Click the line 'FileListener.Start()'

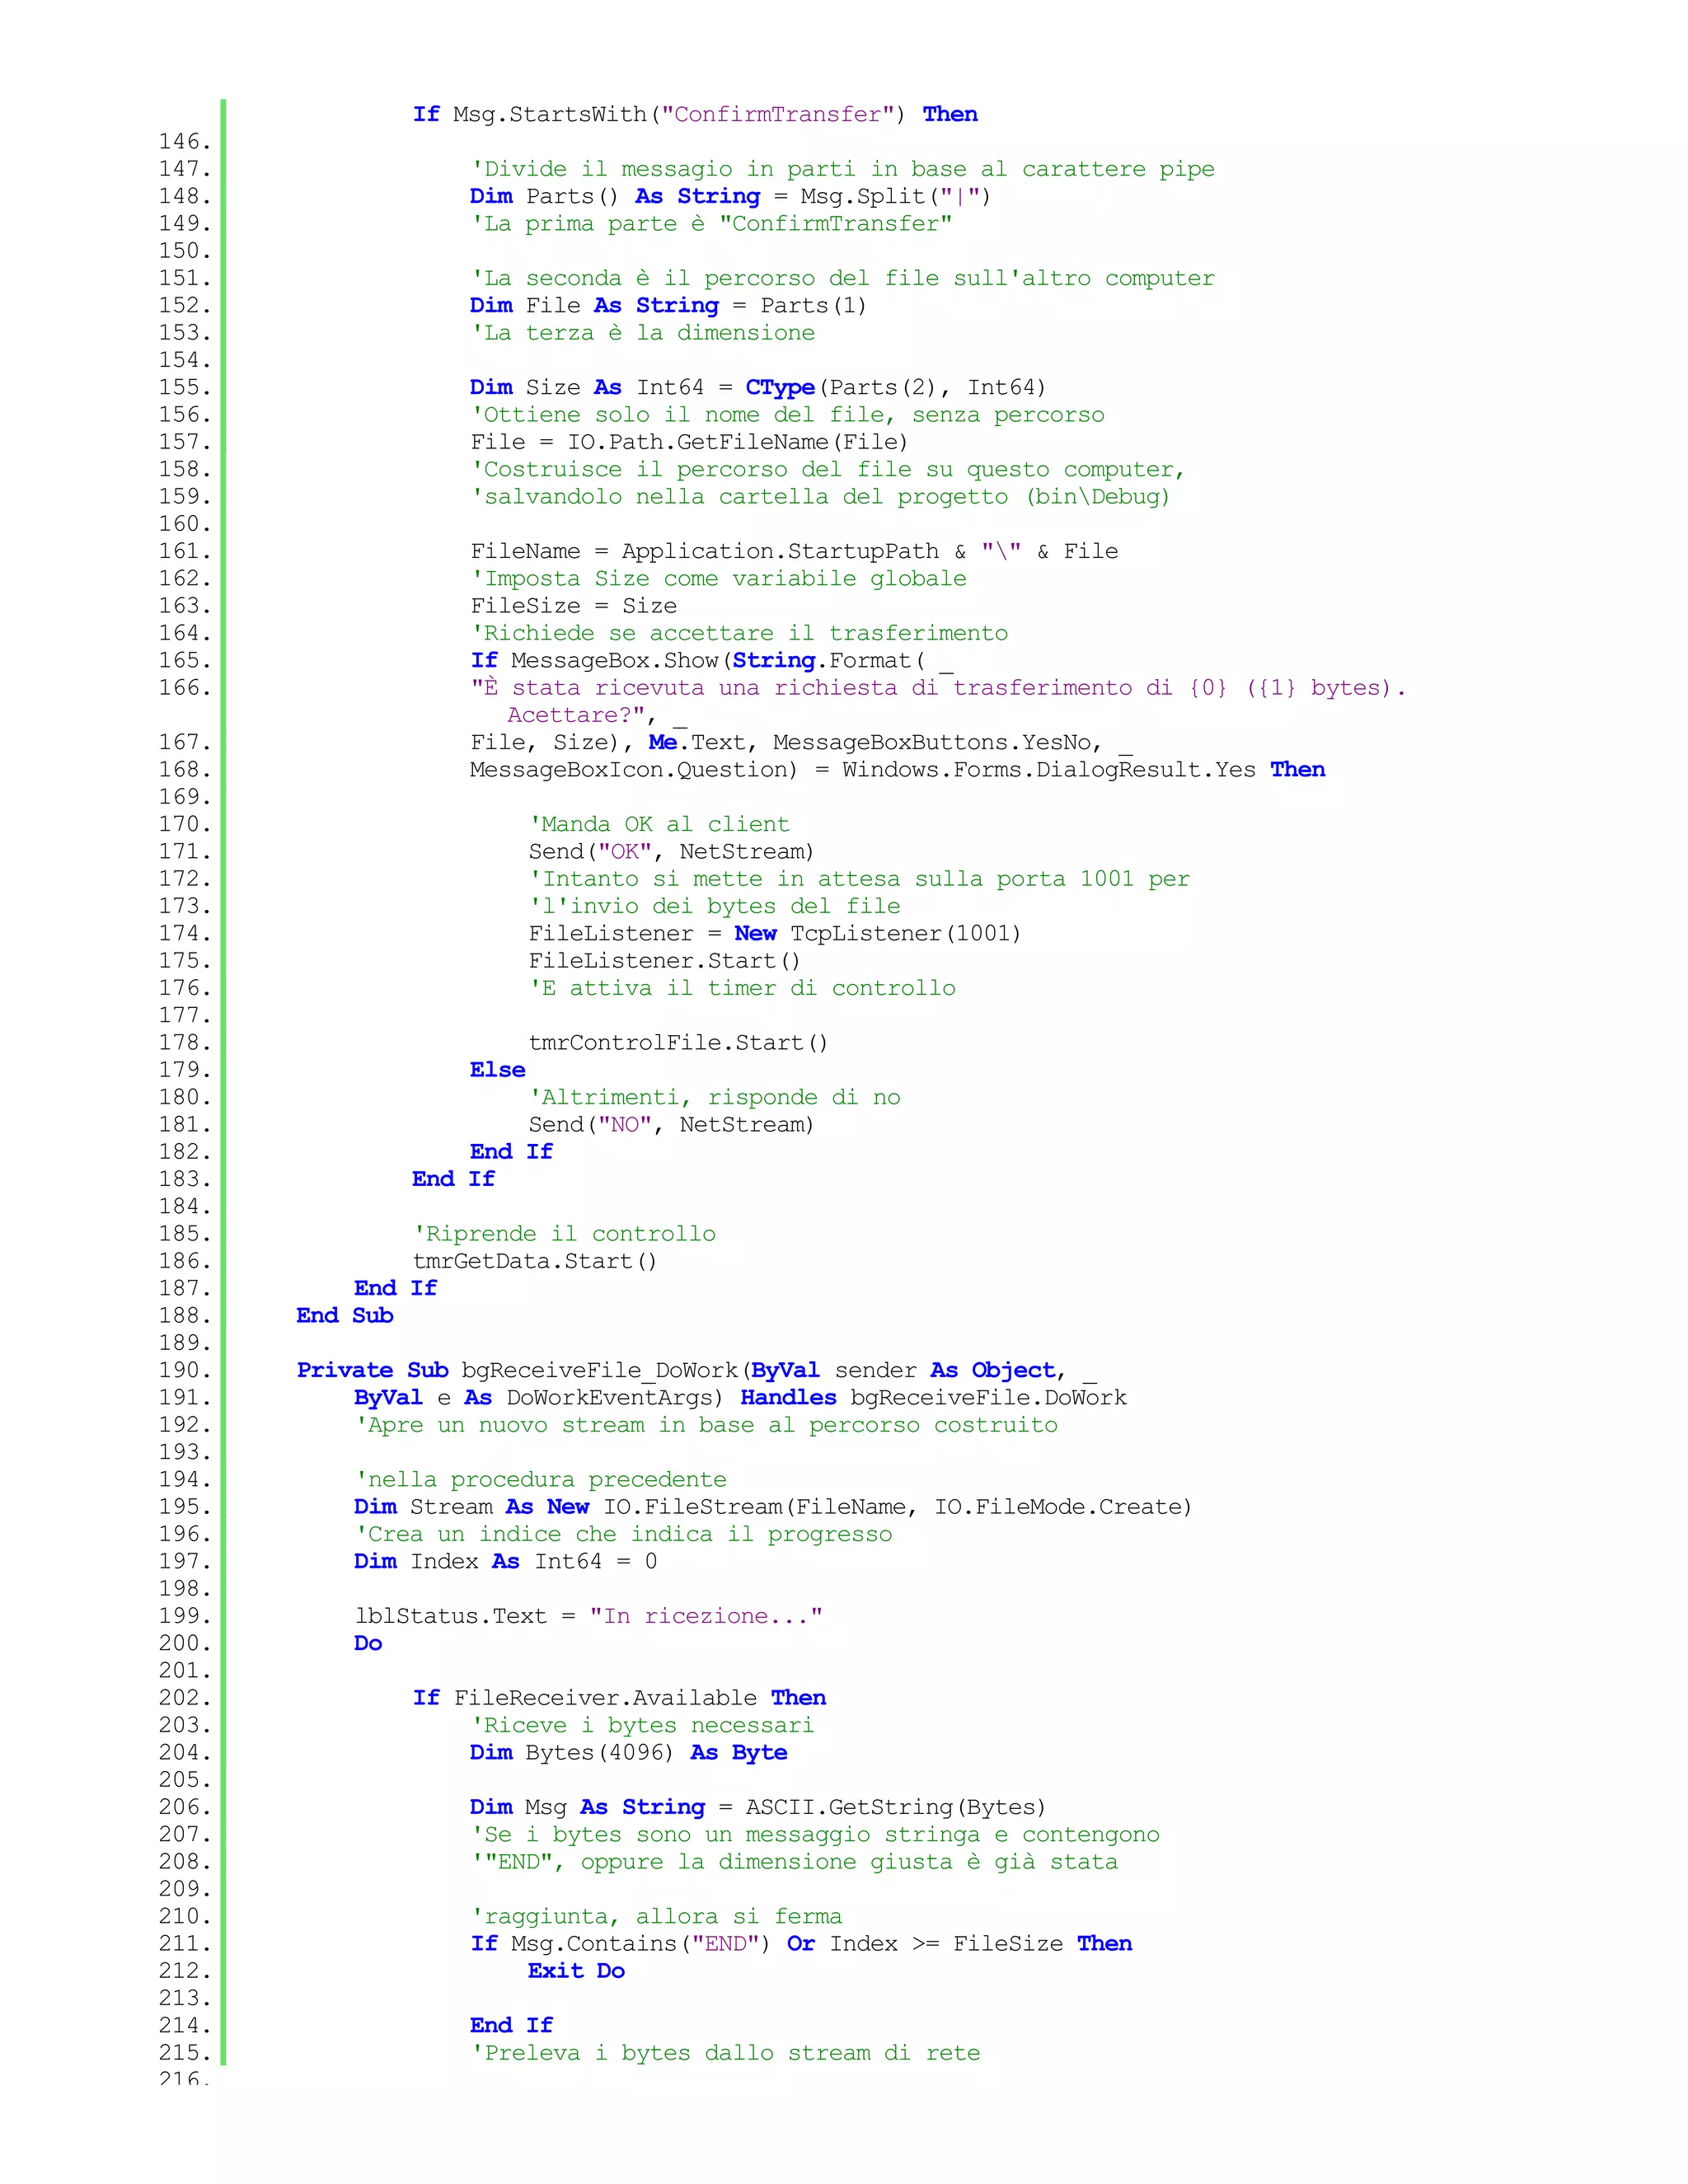pyautogui.click(x=665, y=961)
